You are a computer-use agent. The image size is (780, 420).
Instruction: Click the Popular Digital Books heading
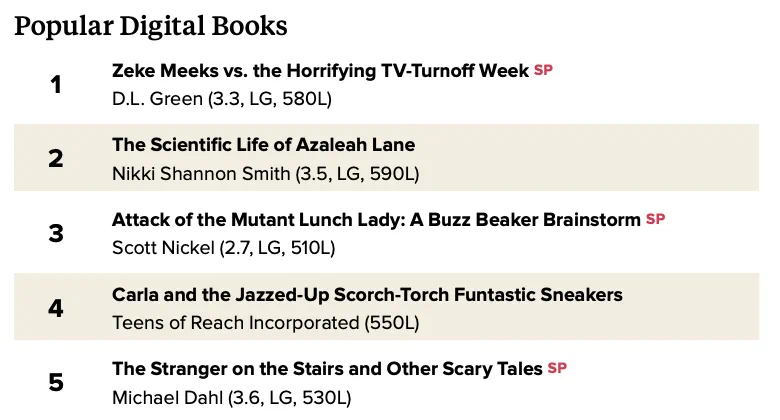tap(151, 26)
